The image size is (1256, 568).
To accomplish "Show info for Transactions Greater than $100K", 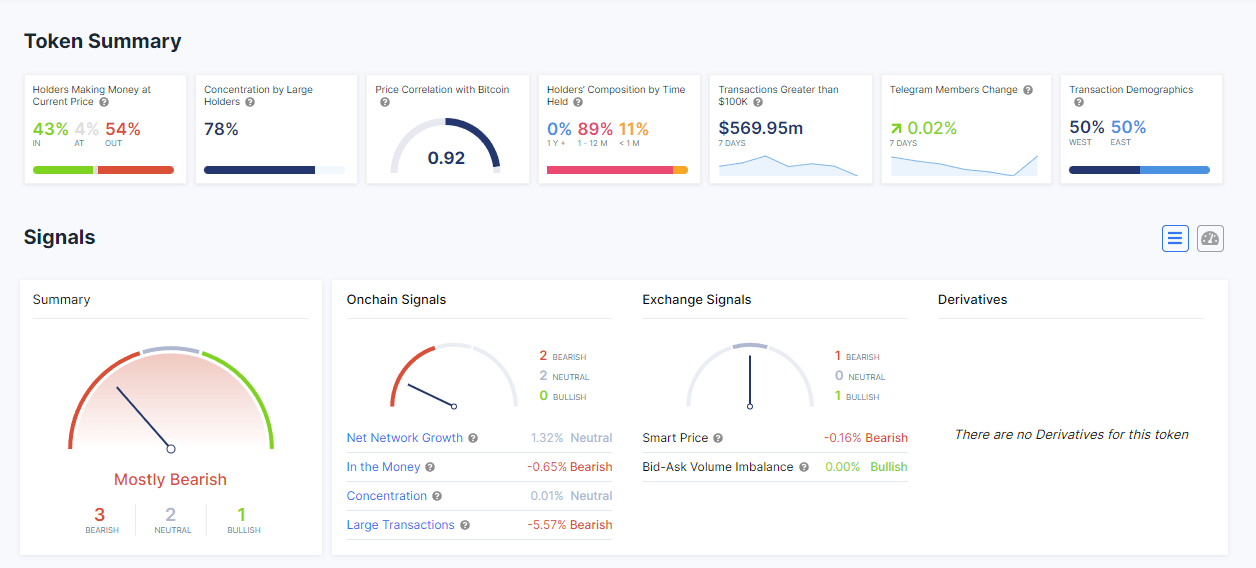I will 758,102.
